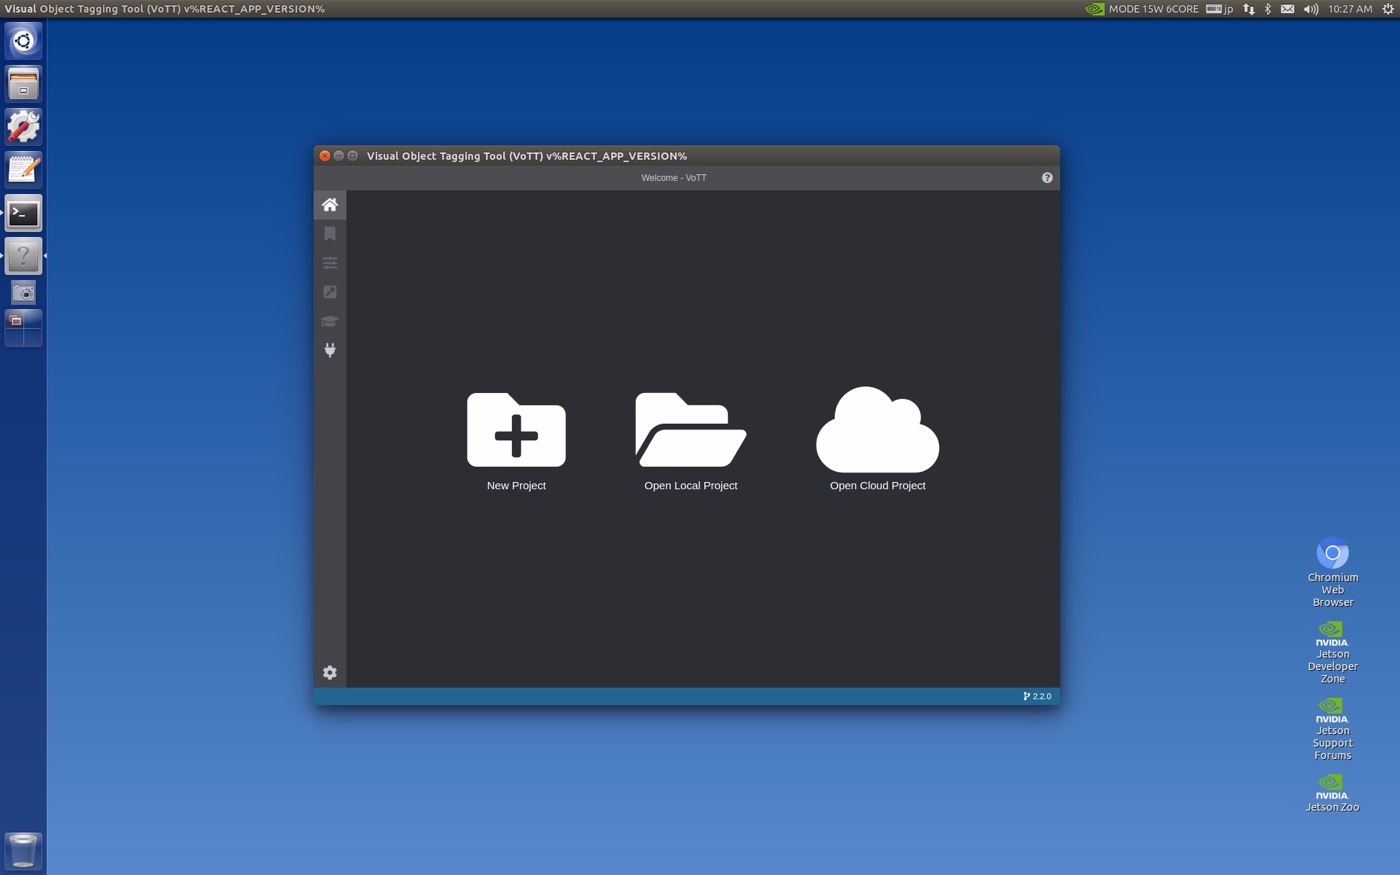Open Project Settings sliders icon
The height and width of the screenshot is (875, 1400).
[330, 263]
